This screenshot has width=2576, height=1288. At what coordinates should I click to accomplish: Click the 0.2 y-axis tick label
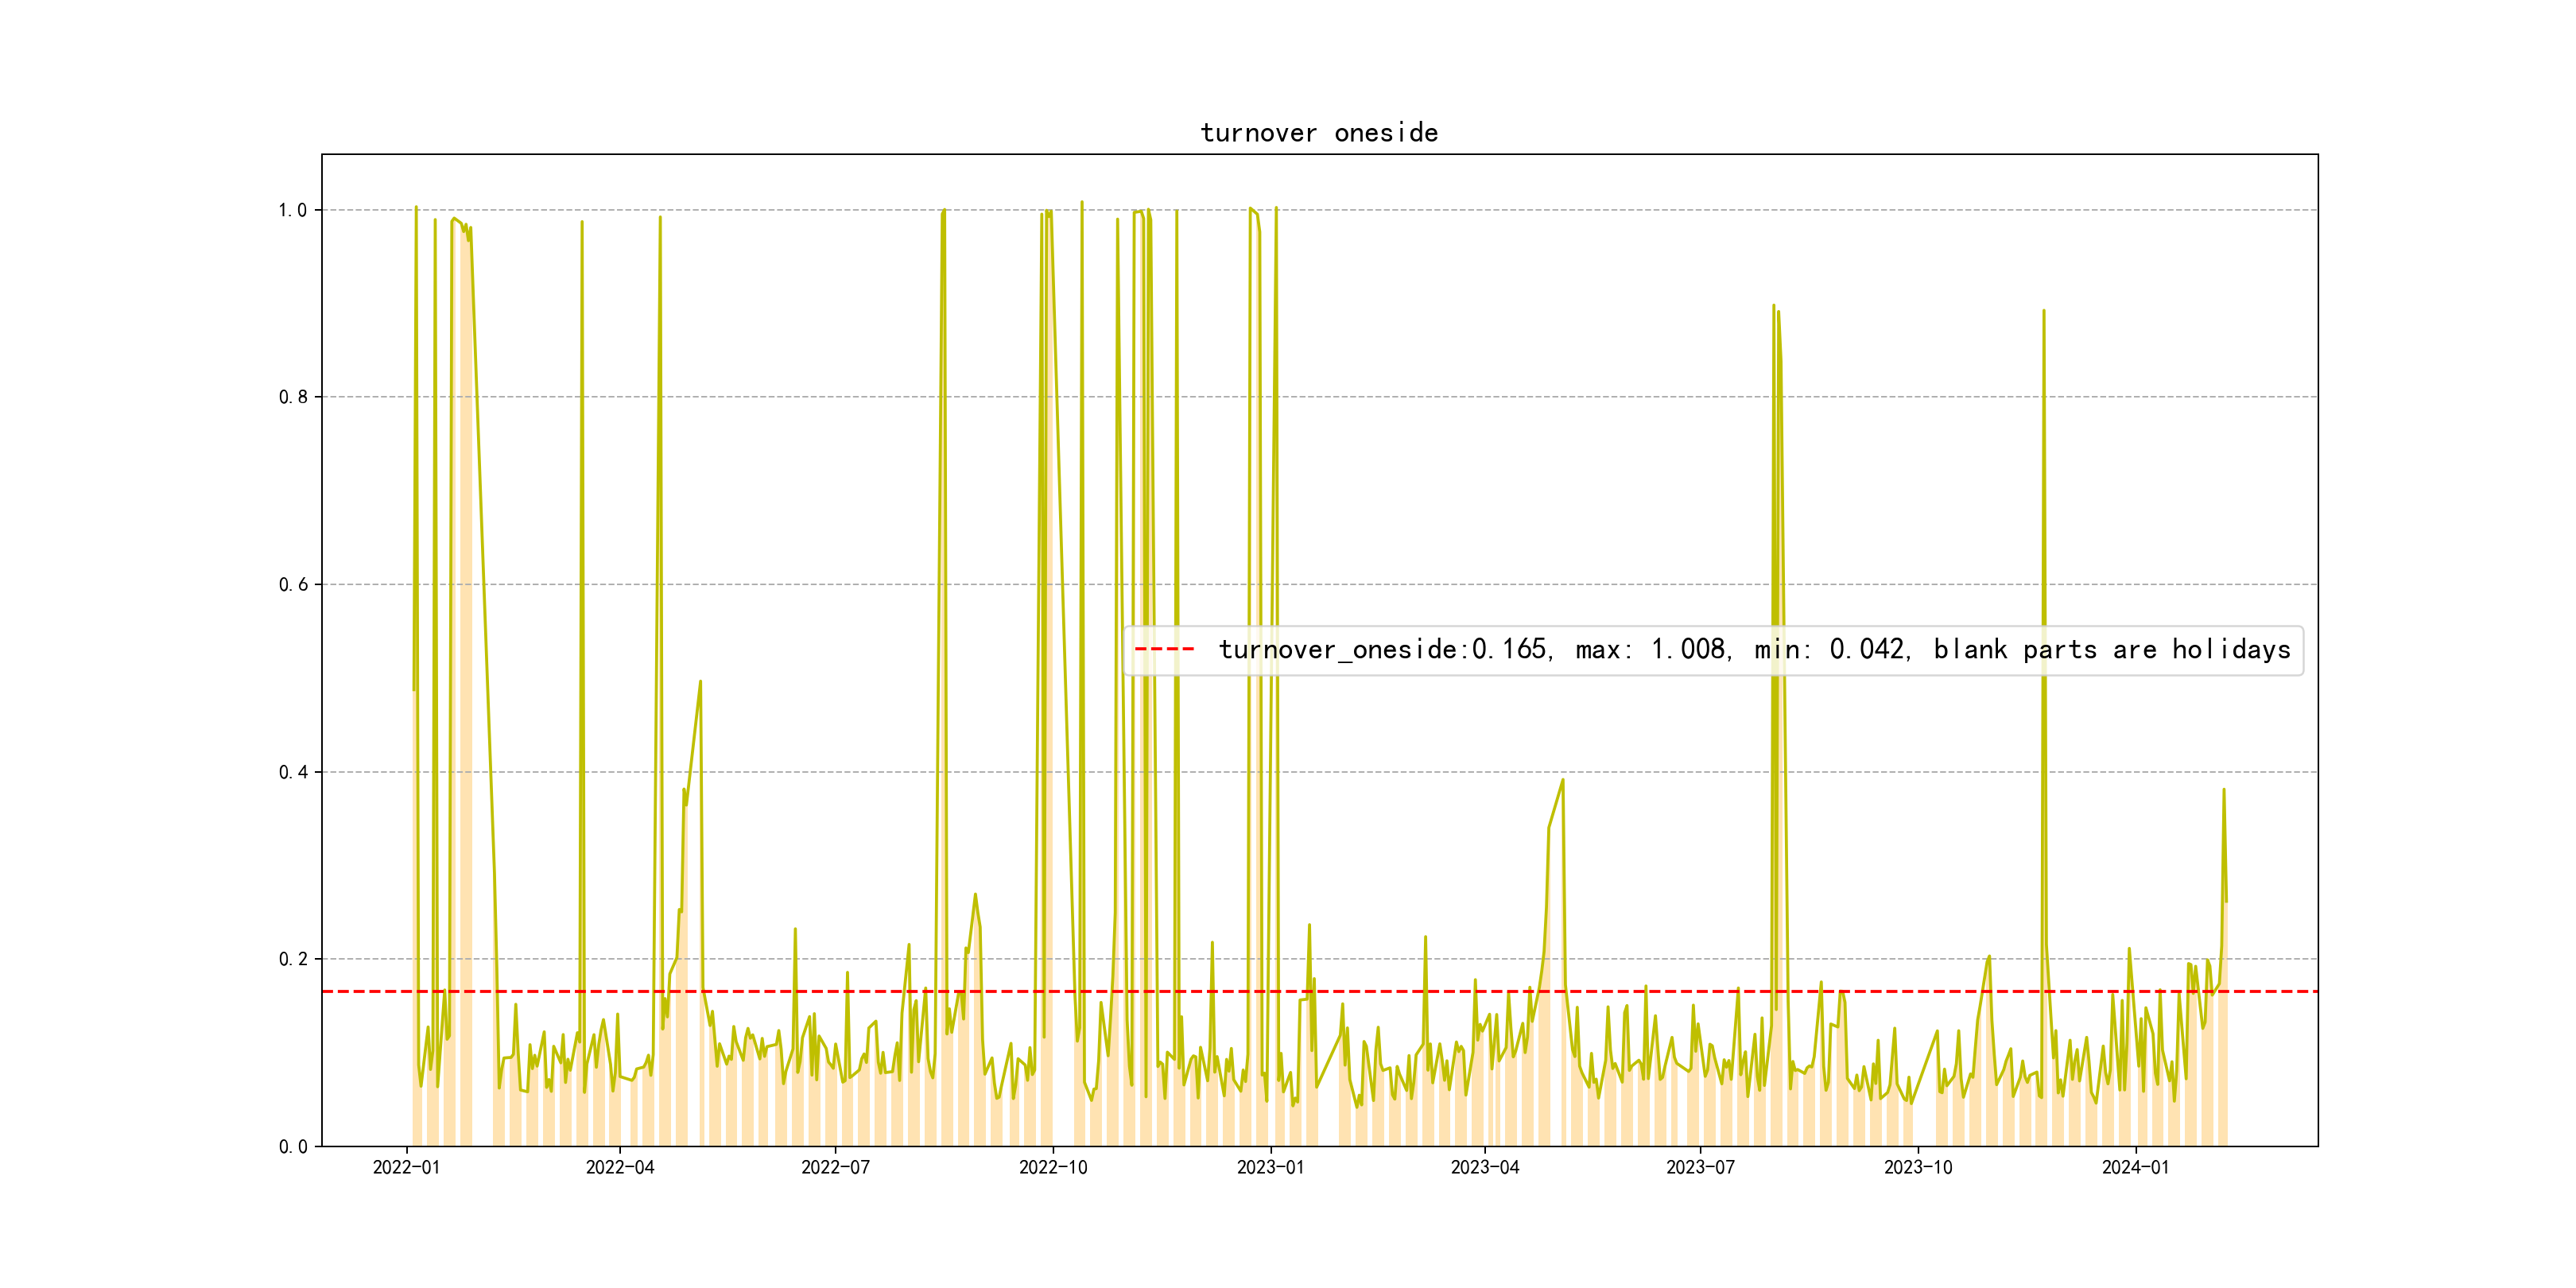coord(293,959)
